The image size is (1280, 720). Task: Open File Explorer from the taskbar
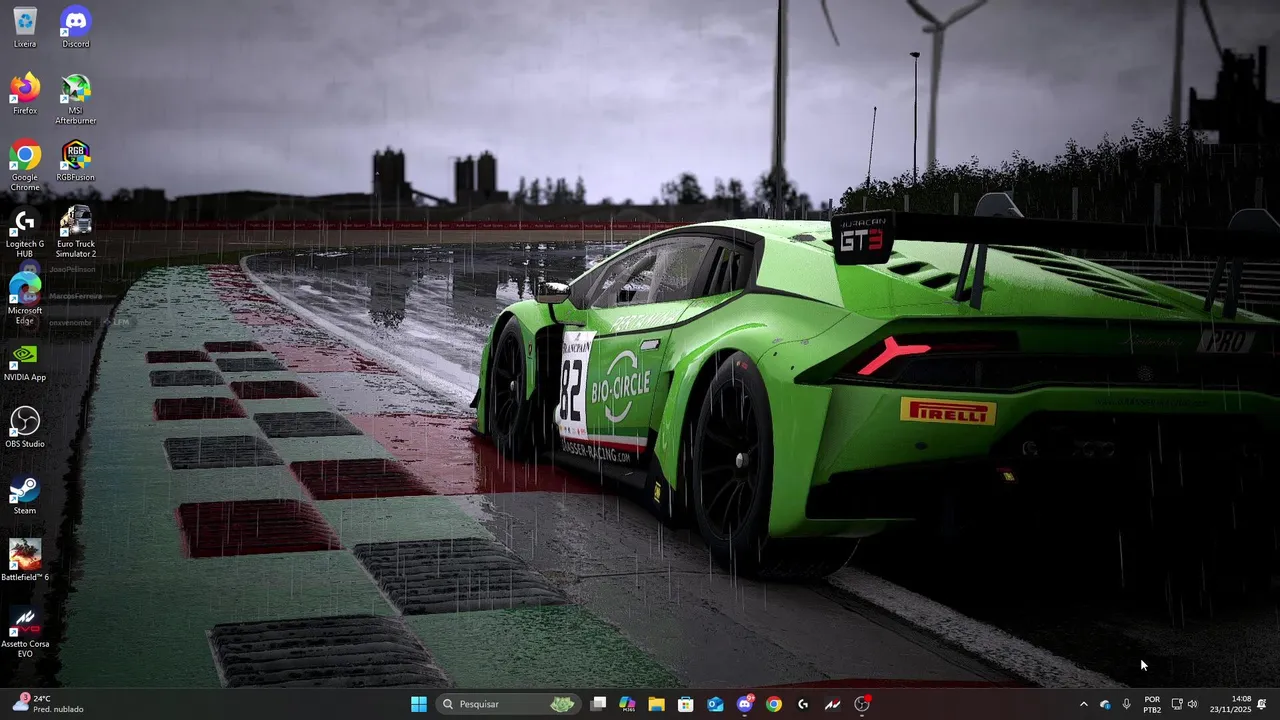point(656,704)
